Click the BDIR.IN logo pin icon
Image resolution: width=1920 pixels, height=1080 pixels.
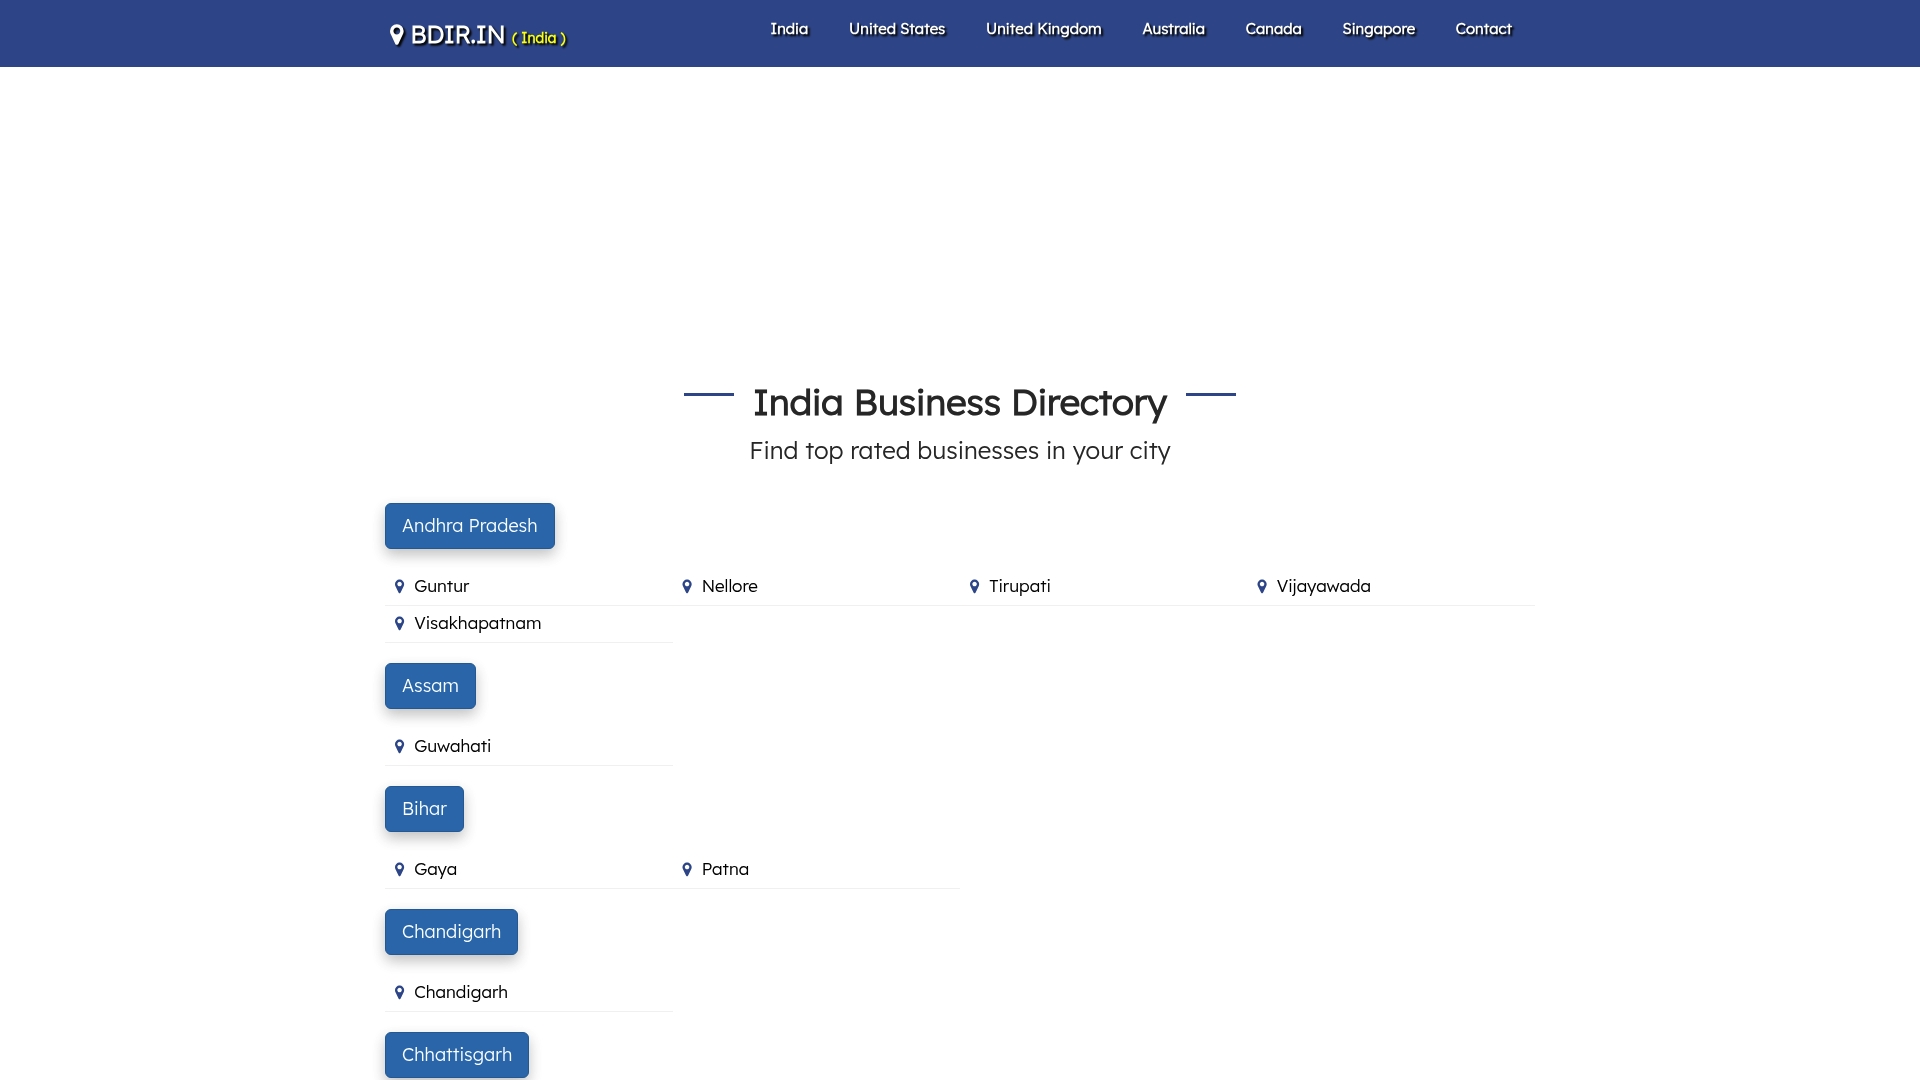(x=397, y=35)
